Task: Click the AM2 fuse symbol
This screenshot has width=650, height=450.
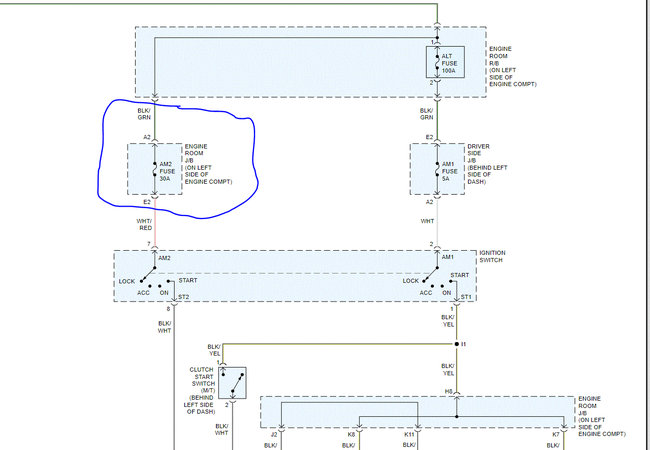Action: 155,169
